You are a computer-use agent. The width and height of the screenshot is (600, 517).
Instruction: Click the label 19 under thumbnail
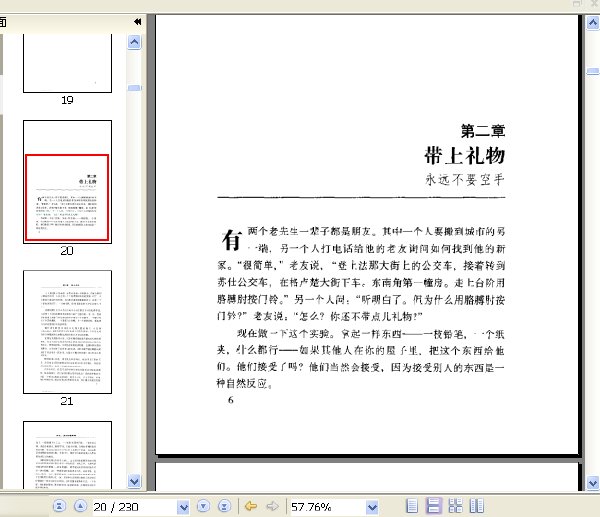[67, 100]
